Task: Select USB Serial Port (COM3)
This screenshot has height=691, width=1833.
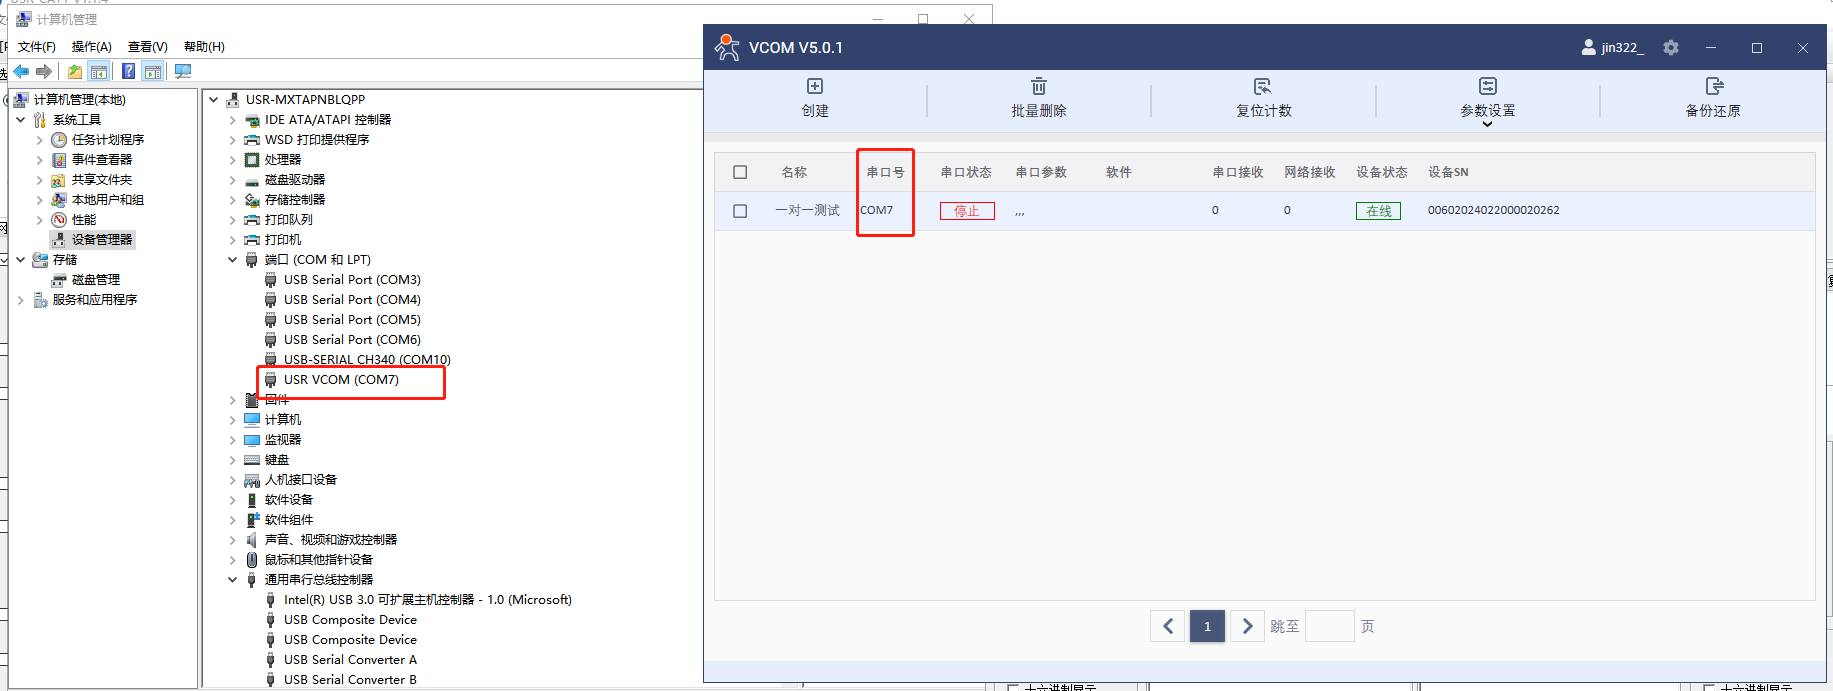Action: 352,279
